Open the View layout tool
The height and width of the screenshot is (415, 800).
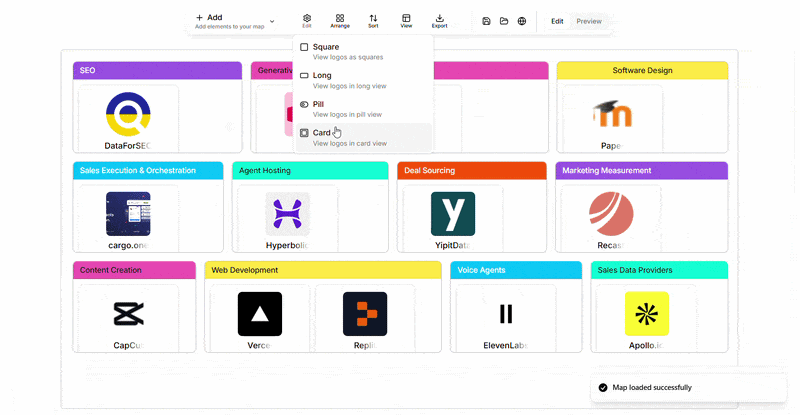[x=406, y=21]
